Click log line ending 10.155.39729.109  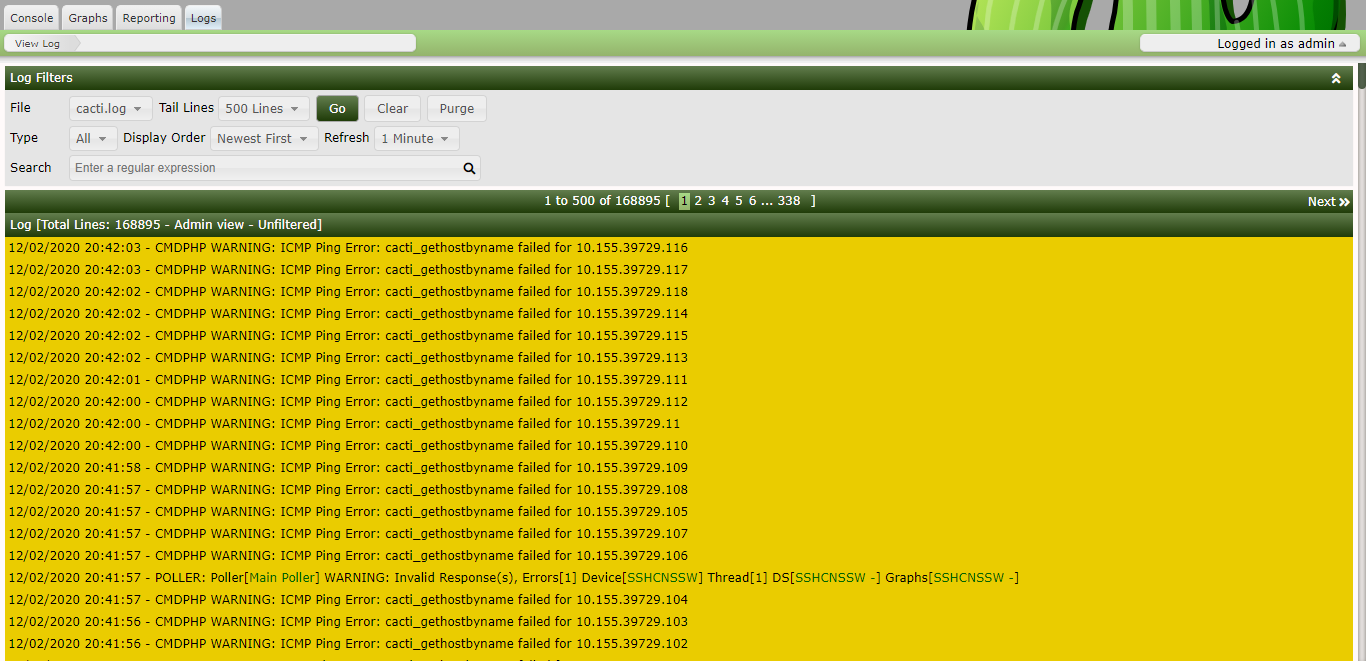click(x=348, y=468)
